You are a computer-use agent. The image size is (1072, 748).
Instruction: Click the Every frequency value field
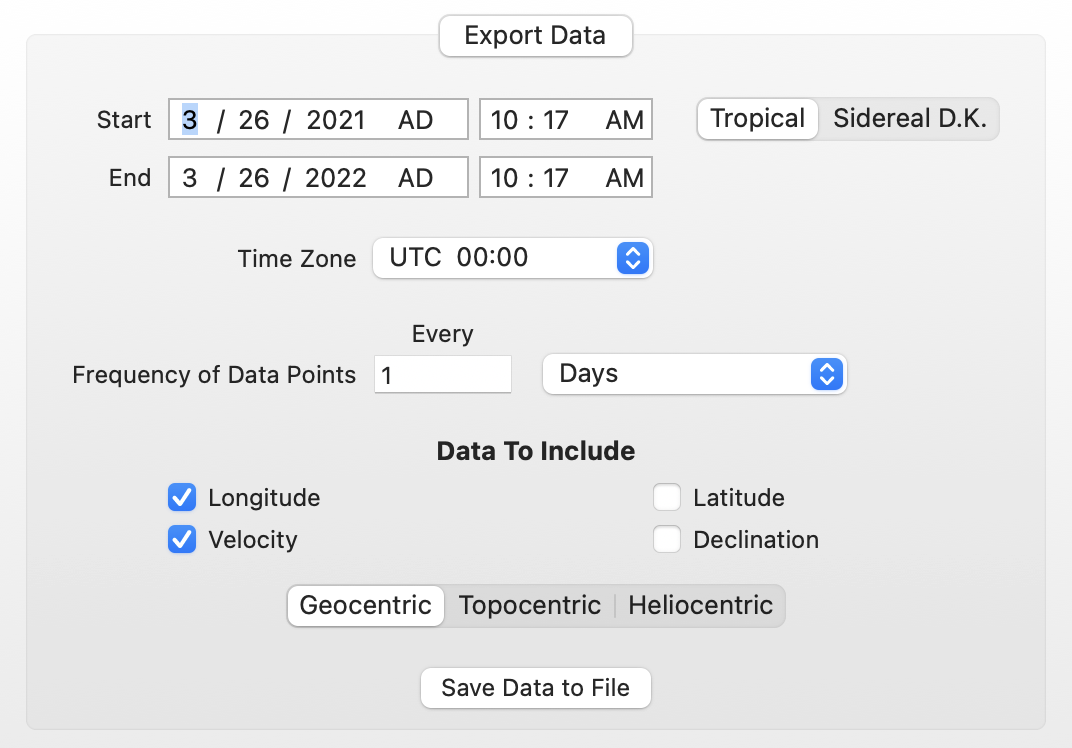point(442,374)
